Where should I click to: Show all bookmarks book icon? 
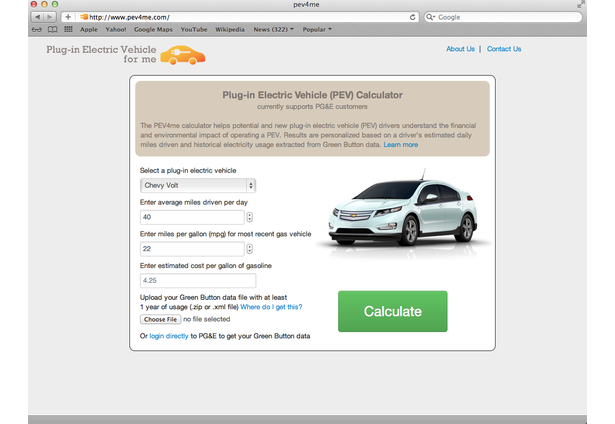tap(53, 29)
